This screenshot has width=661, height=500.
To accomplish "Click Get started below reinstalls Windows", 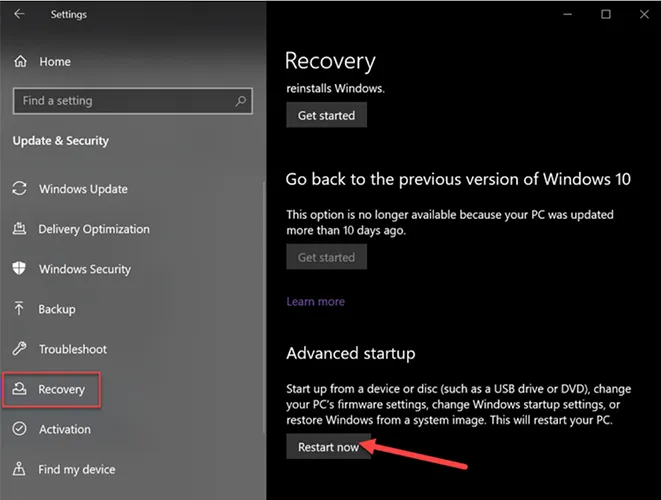I will (326, 115).
